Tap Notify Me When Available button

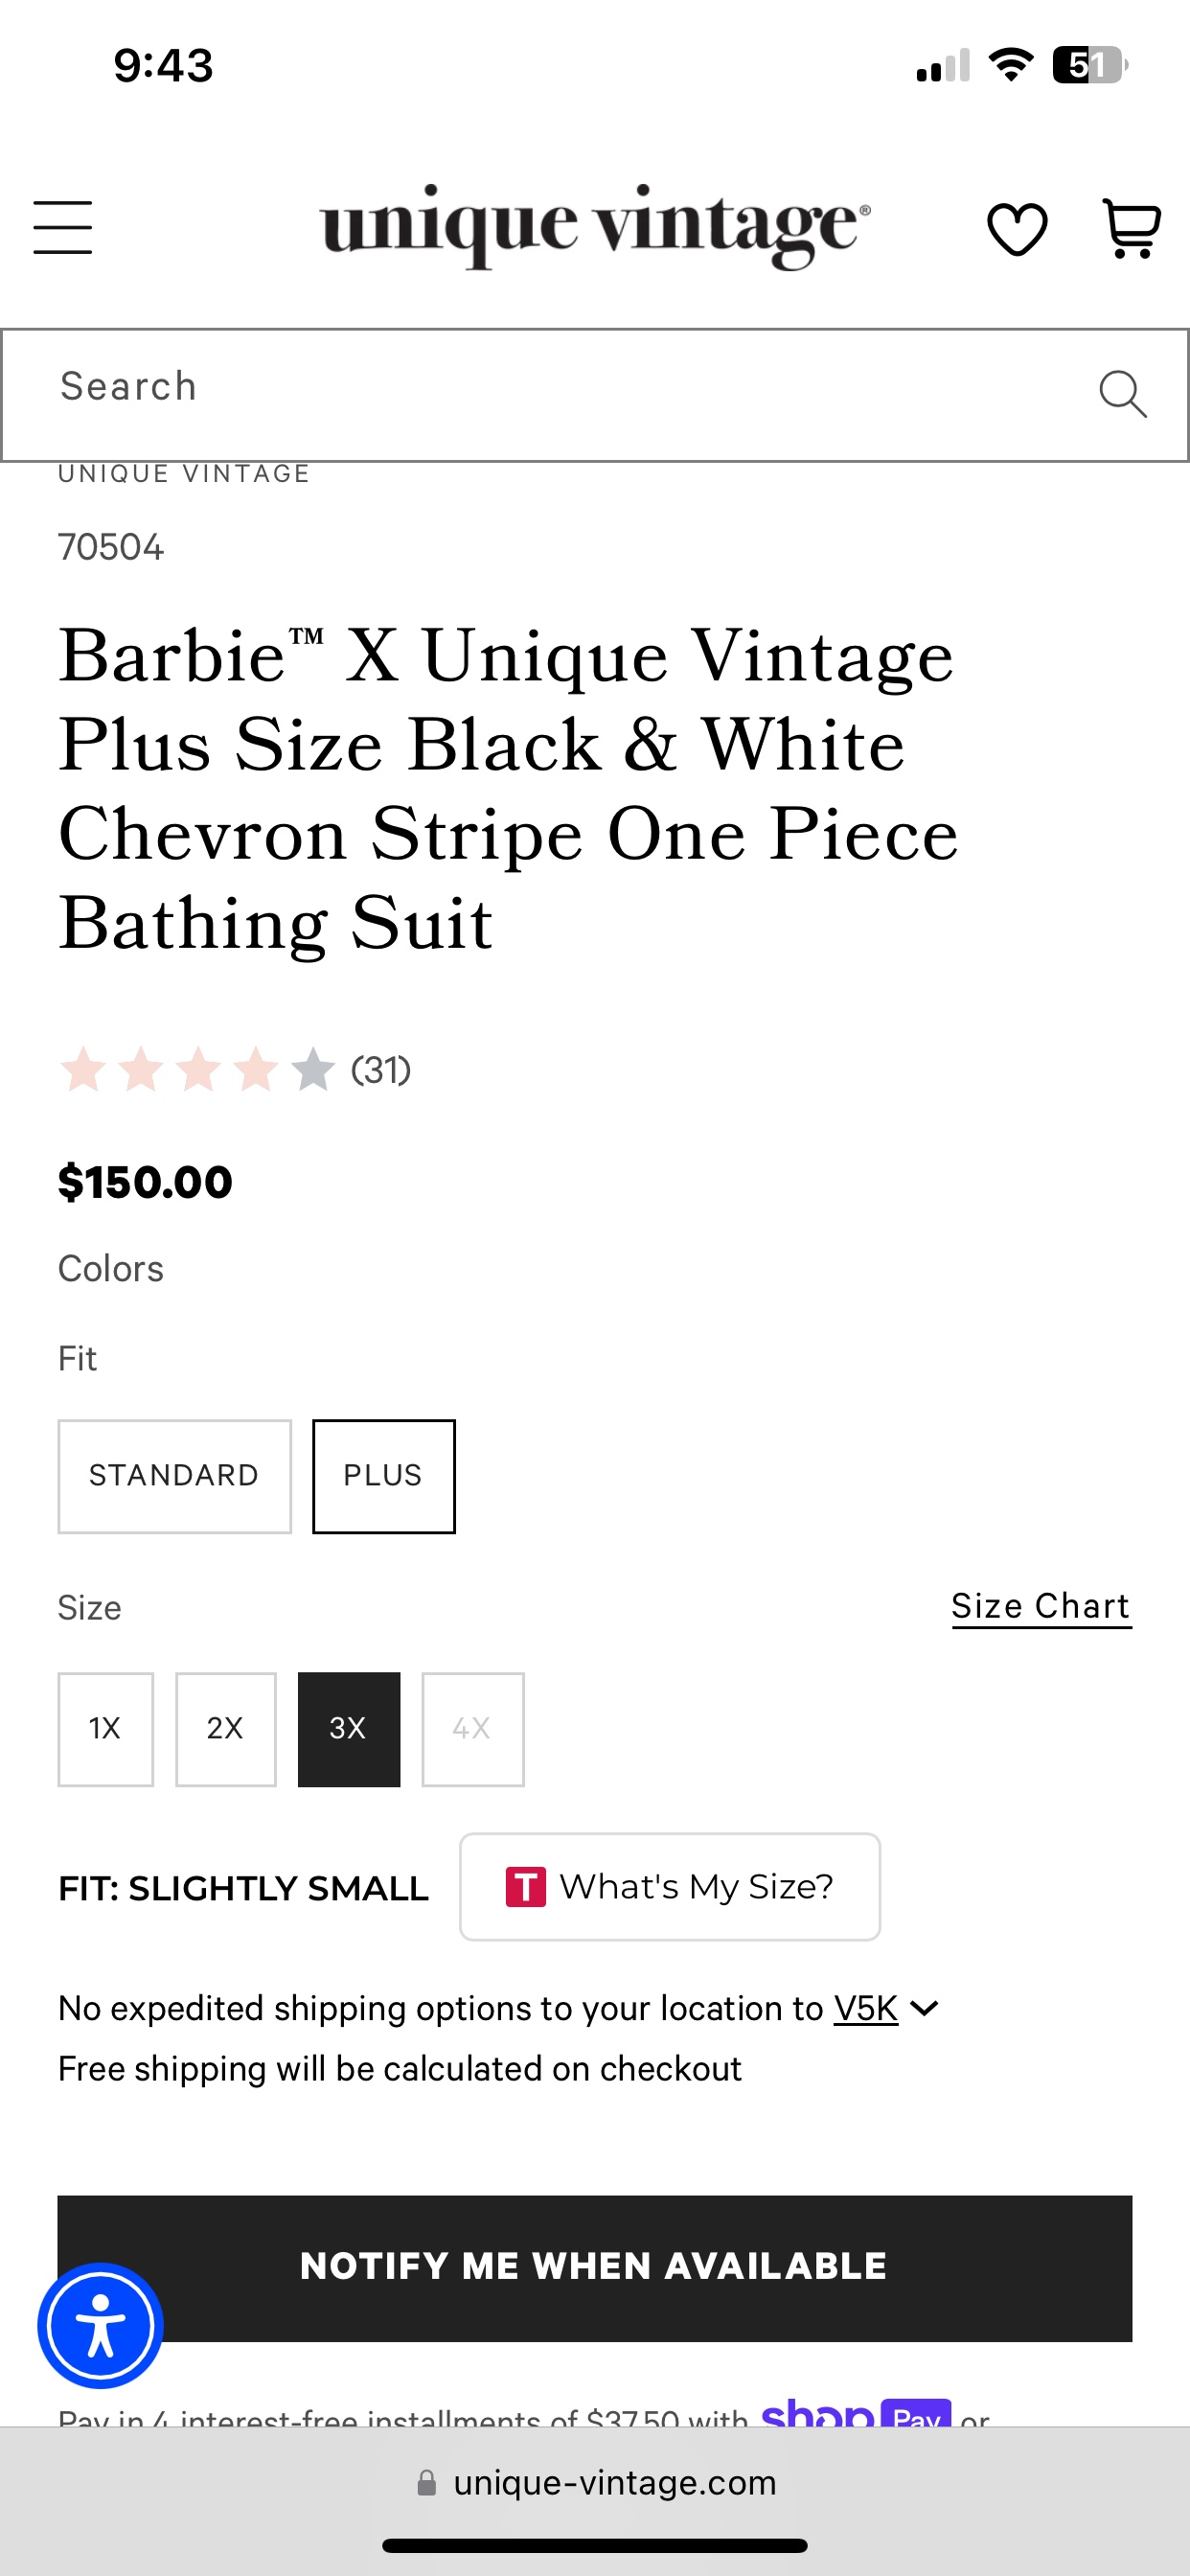[x=594, y=2268]
